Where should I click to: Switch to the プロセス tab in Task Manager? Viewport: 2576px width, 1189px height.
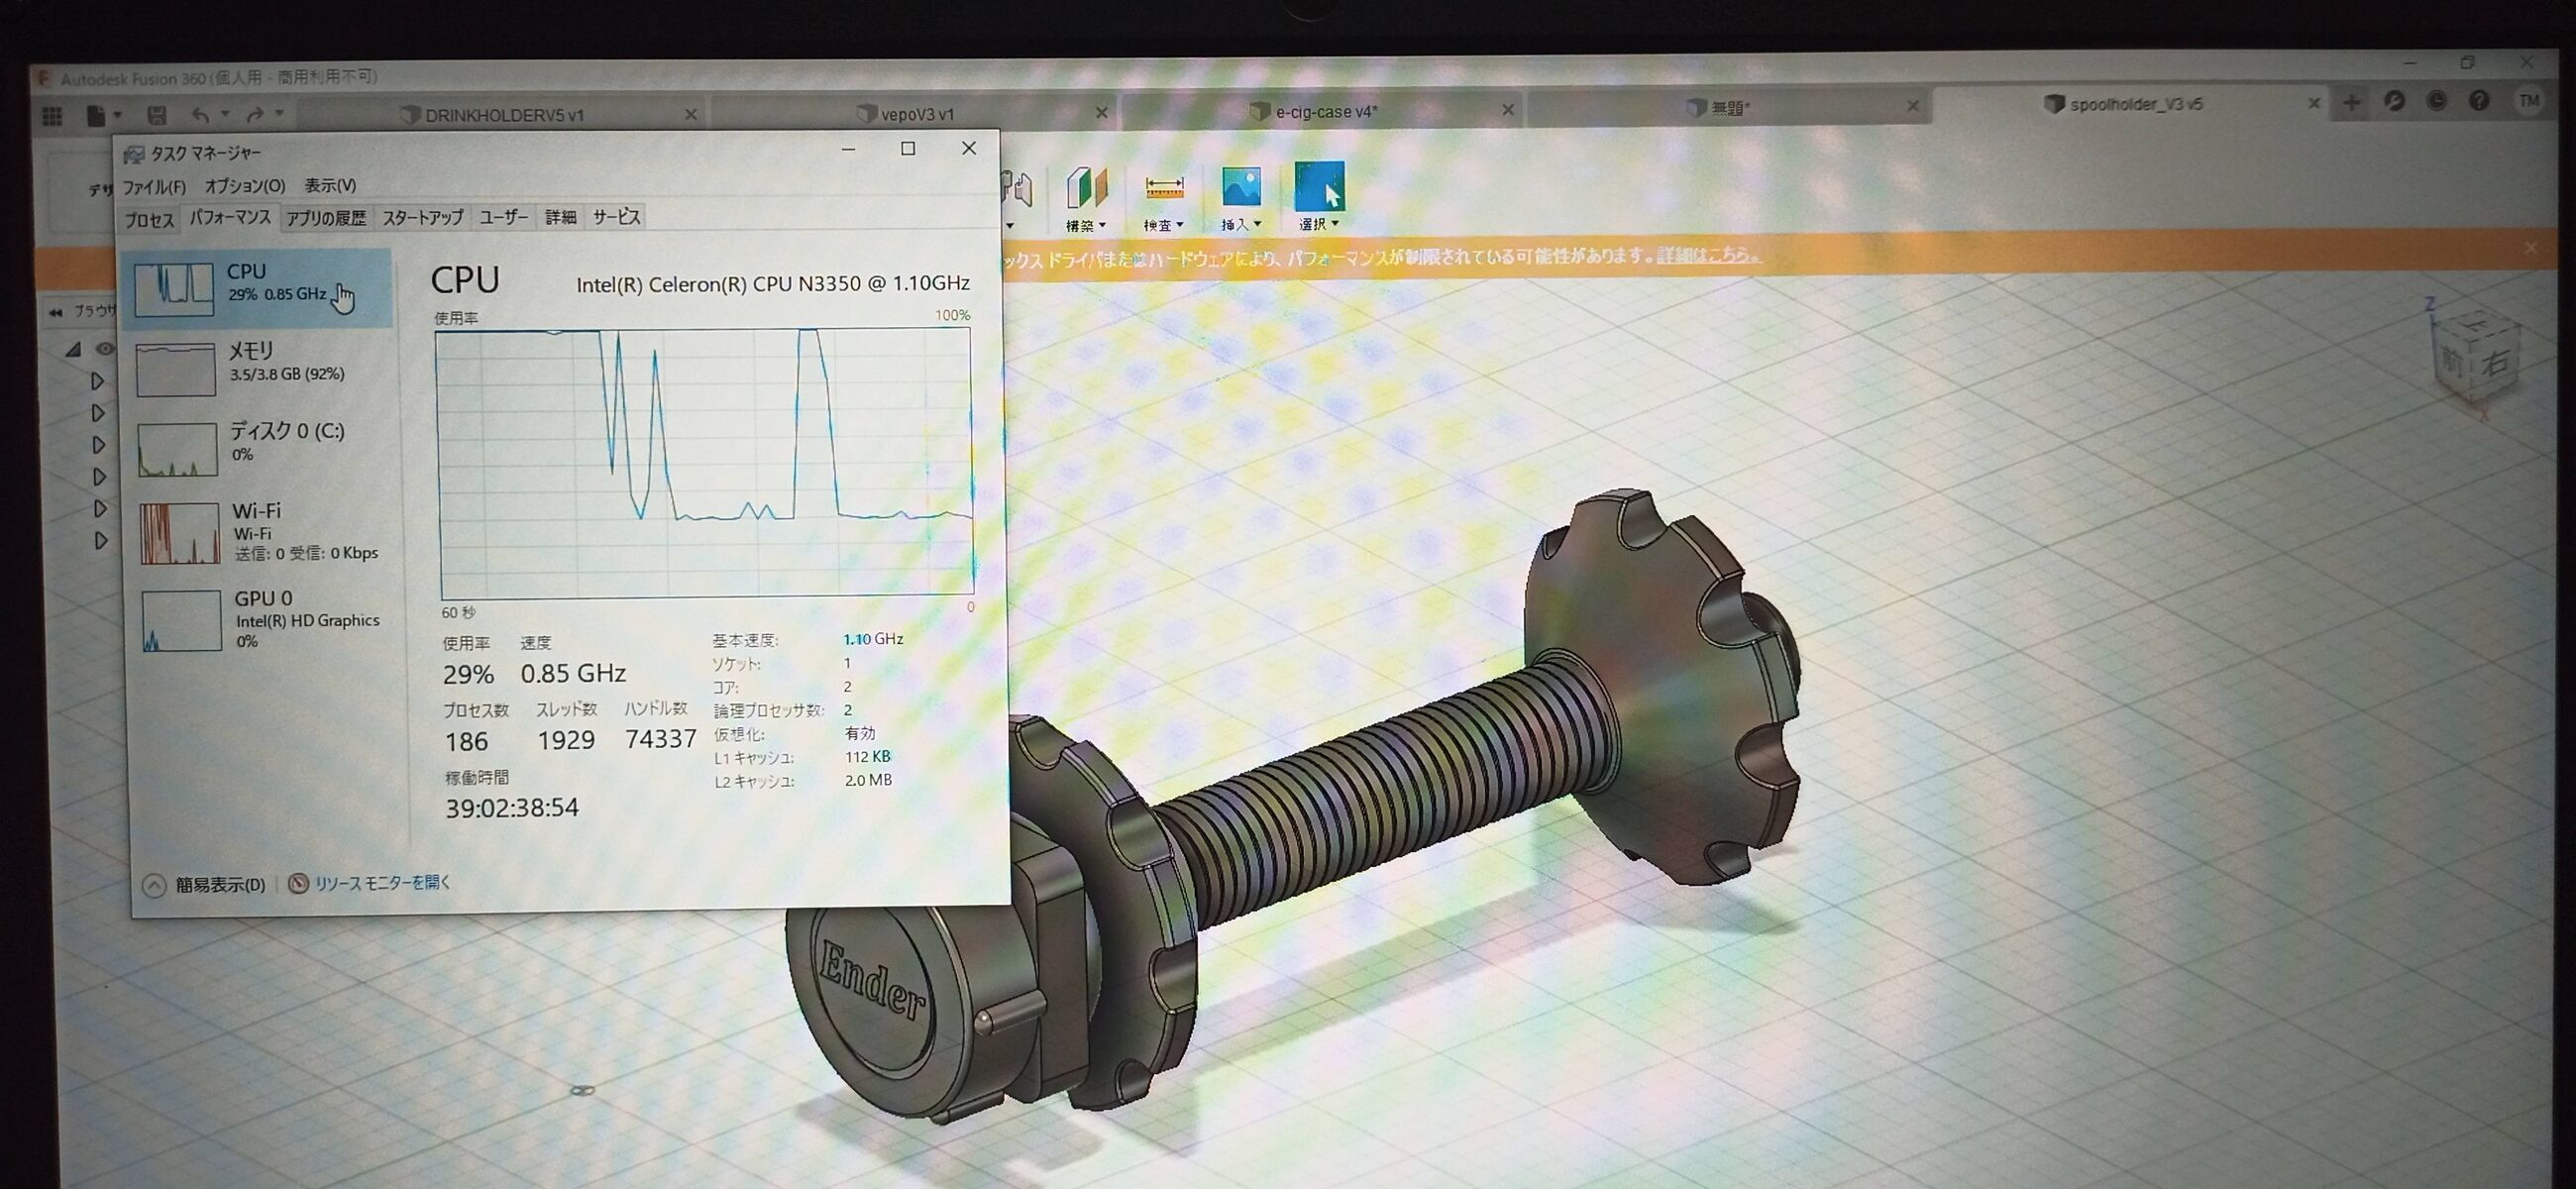(149, 219)
